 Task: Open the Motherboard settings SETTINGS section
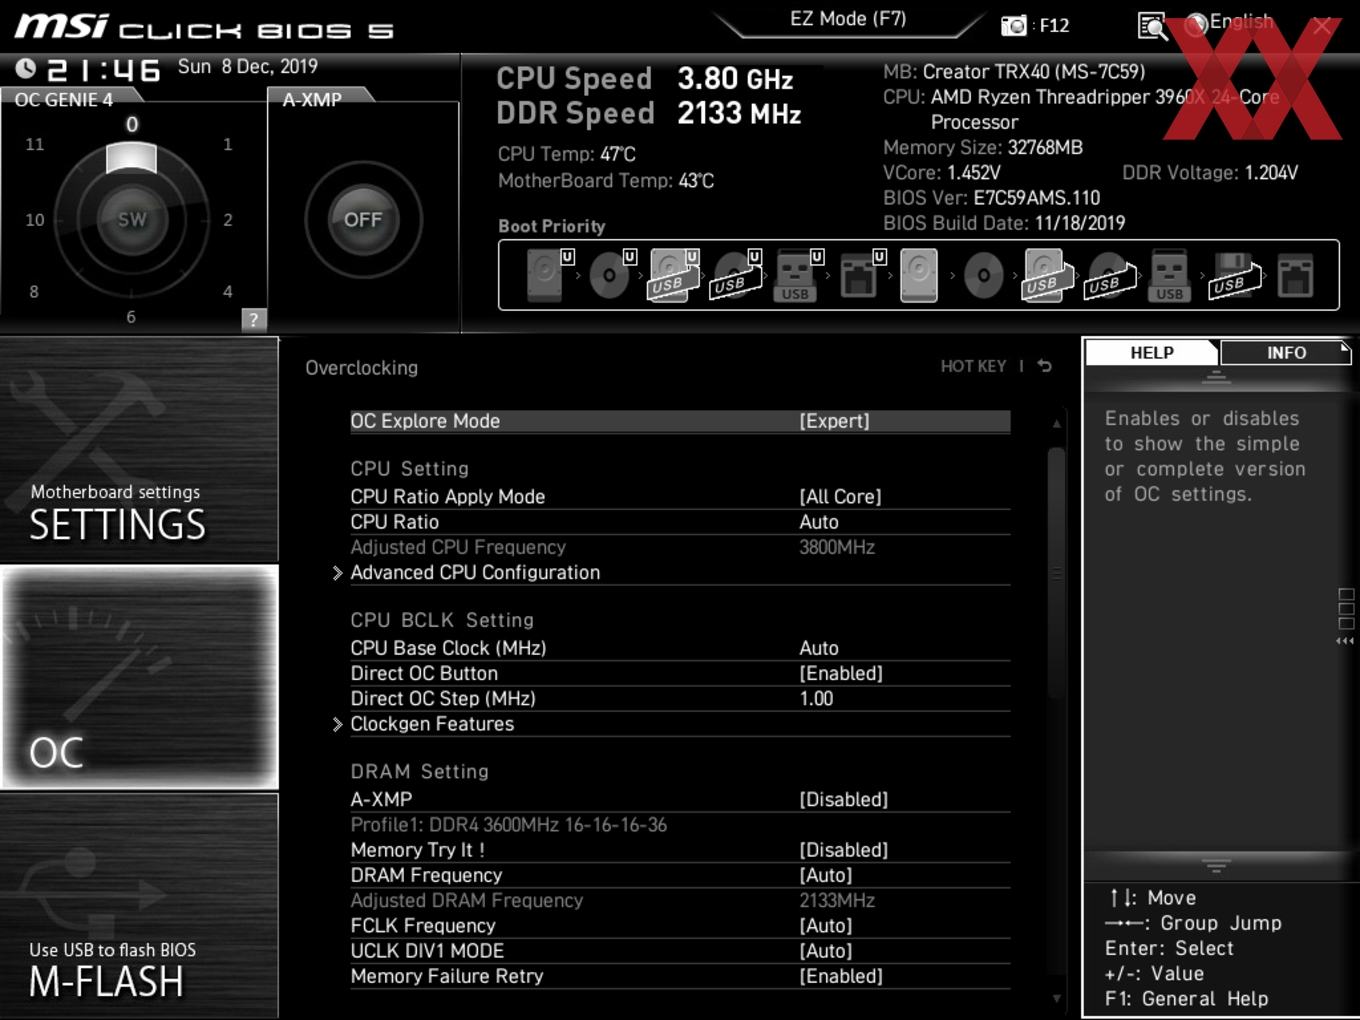click(x=139, y=450)
